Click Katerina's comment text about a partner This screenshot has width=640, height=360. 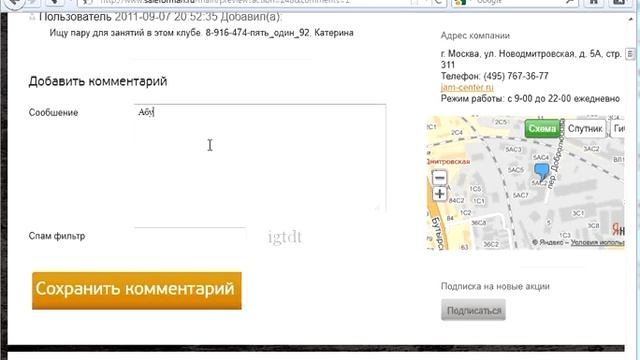coord(201,33)
